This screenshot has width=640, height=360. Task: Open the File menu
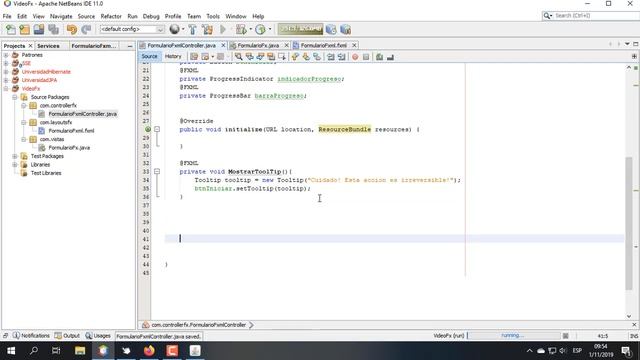tap(7, 16)
